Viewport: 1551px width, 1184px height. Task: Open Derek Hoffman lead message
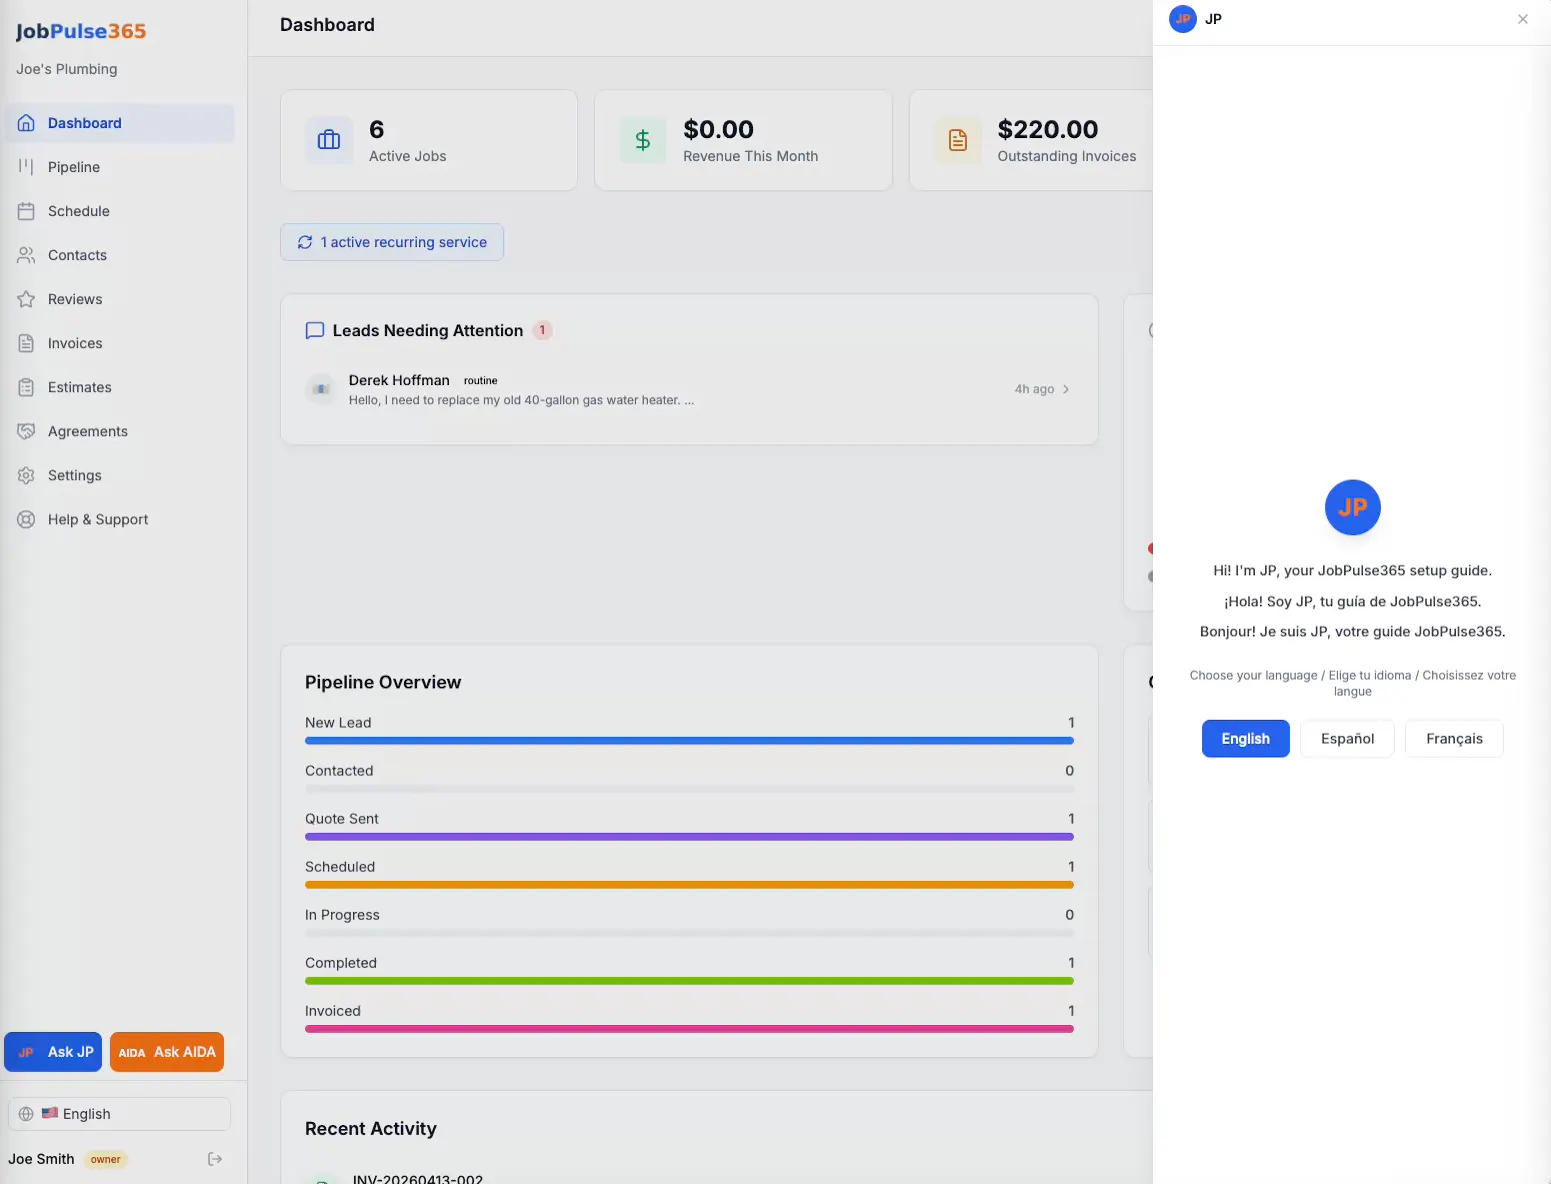(689, 389)
